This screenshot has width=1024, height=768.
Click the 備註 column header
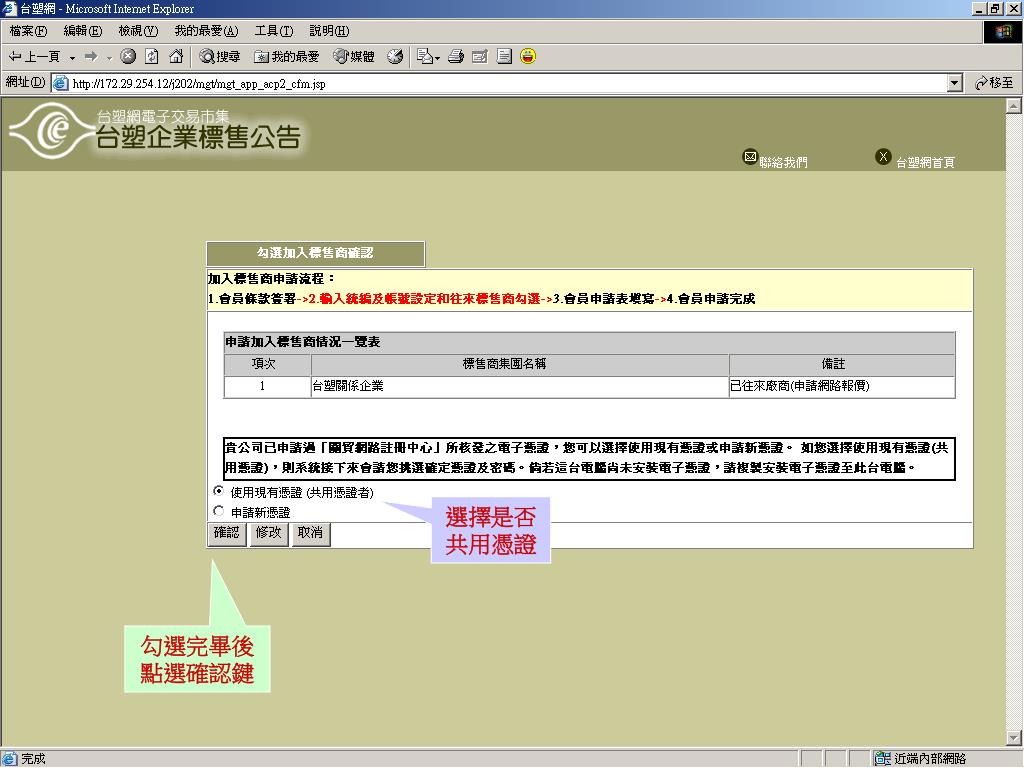pos(842,365)
